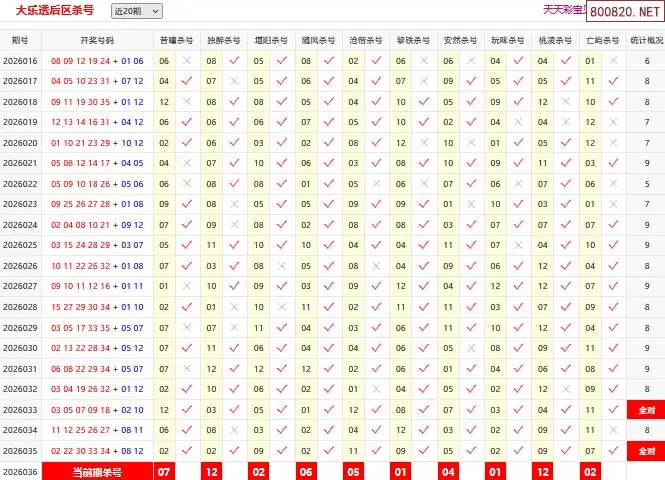Select issue number 2026036 in the bottom row
This screenshot has height=480, width=665.
[20, 471]
